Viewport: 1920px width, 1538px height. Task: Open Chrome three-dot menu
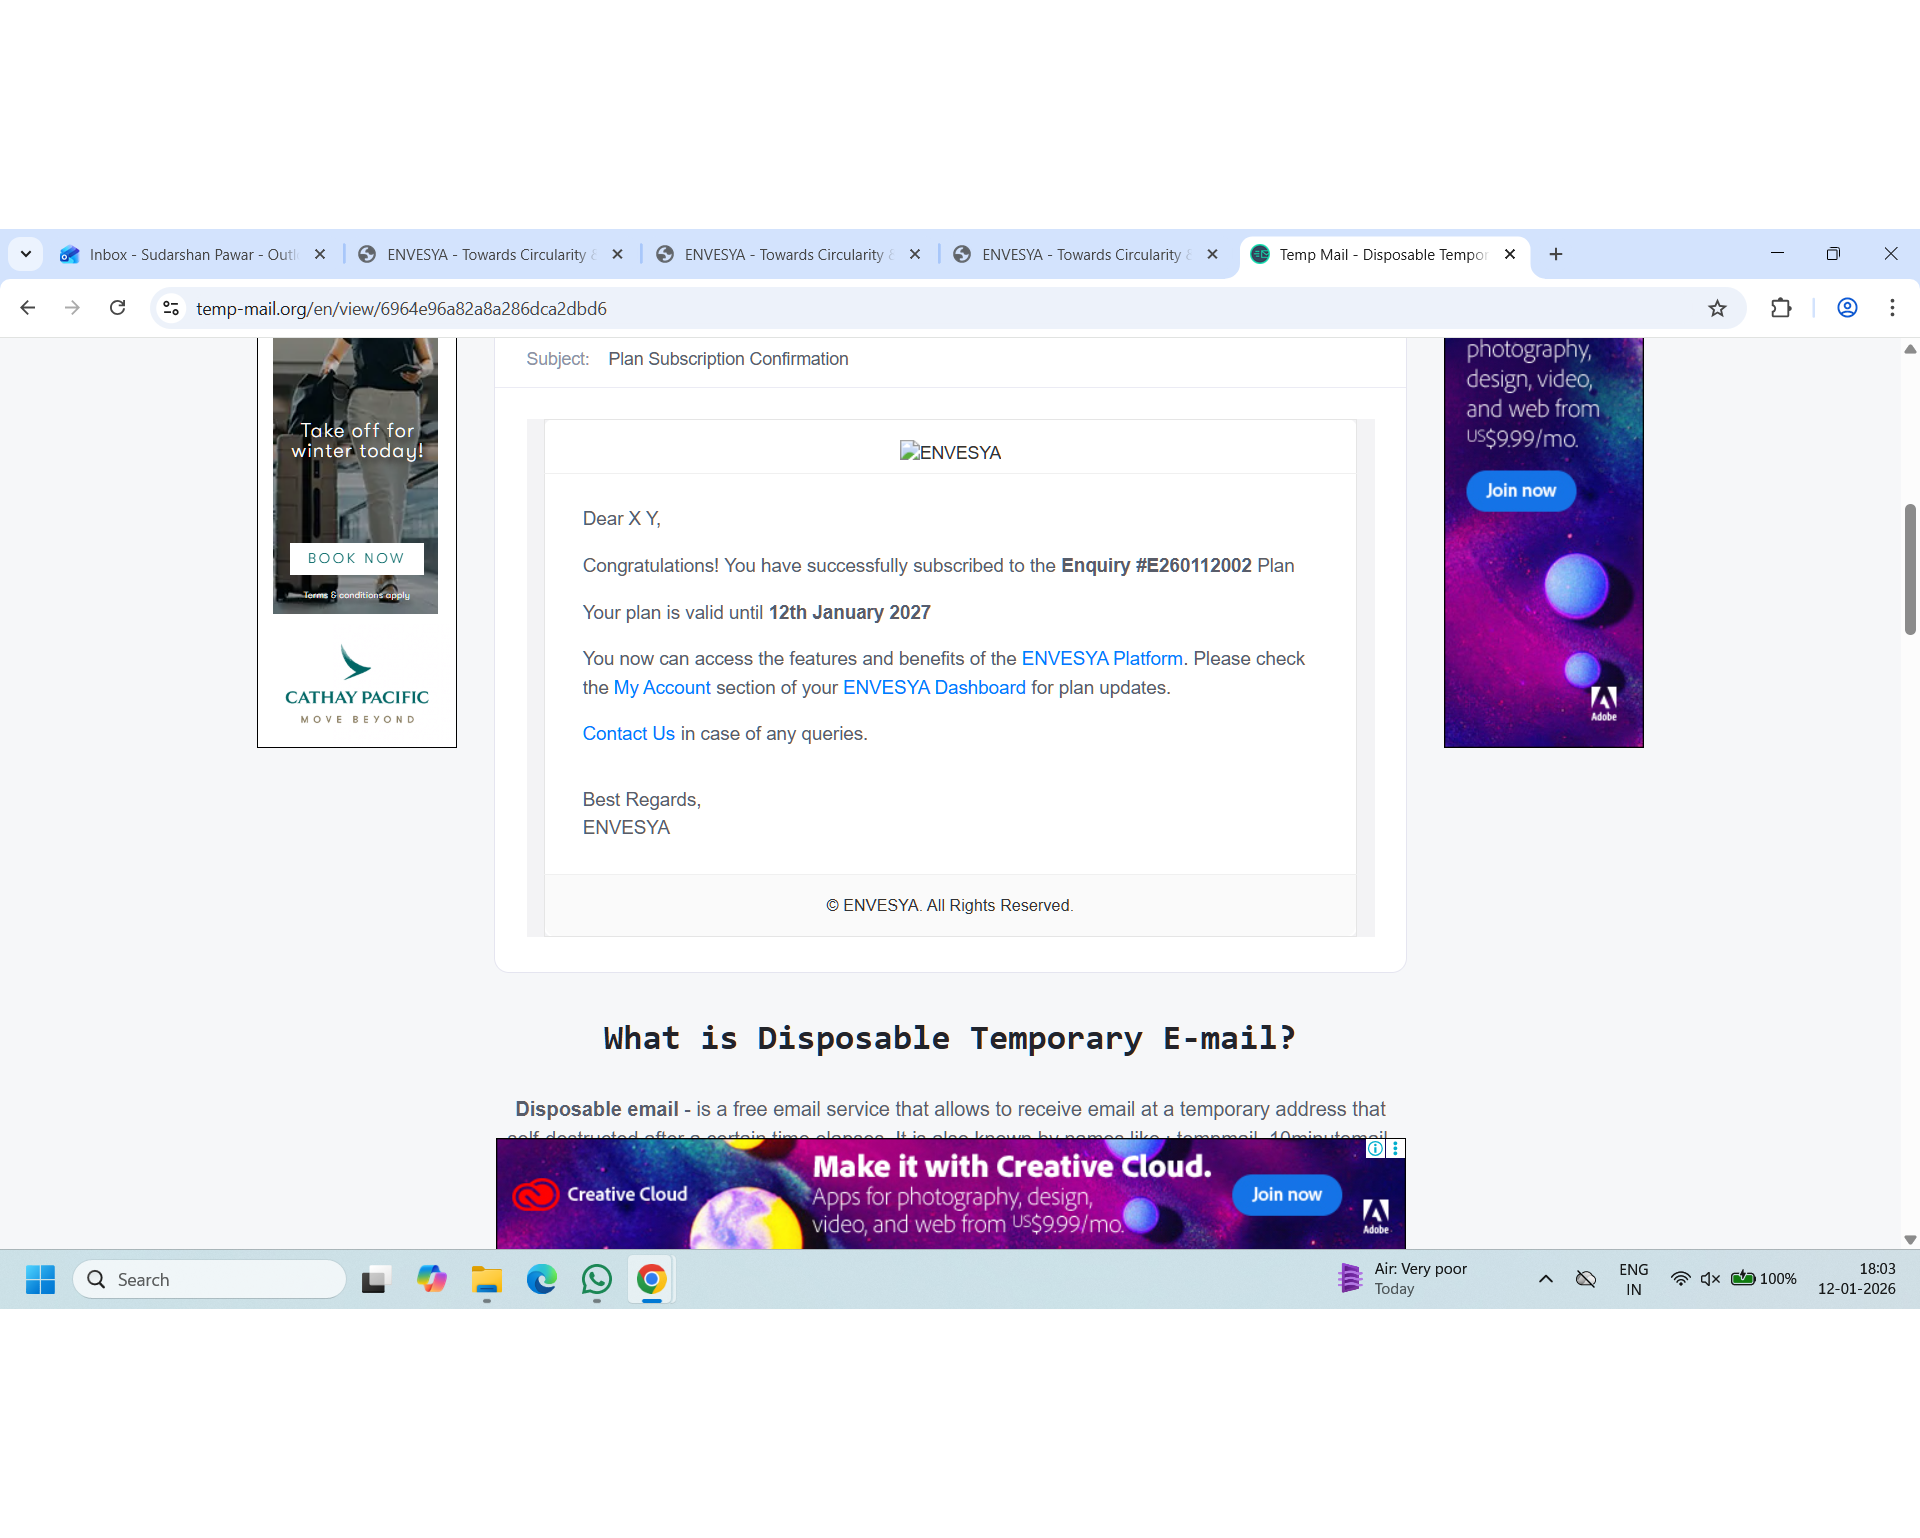1892,308
